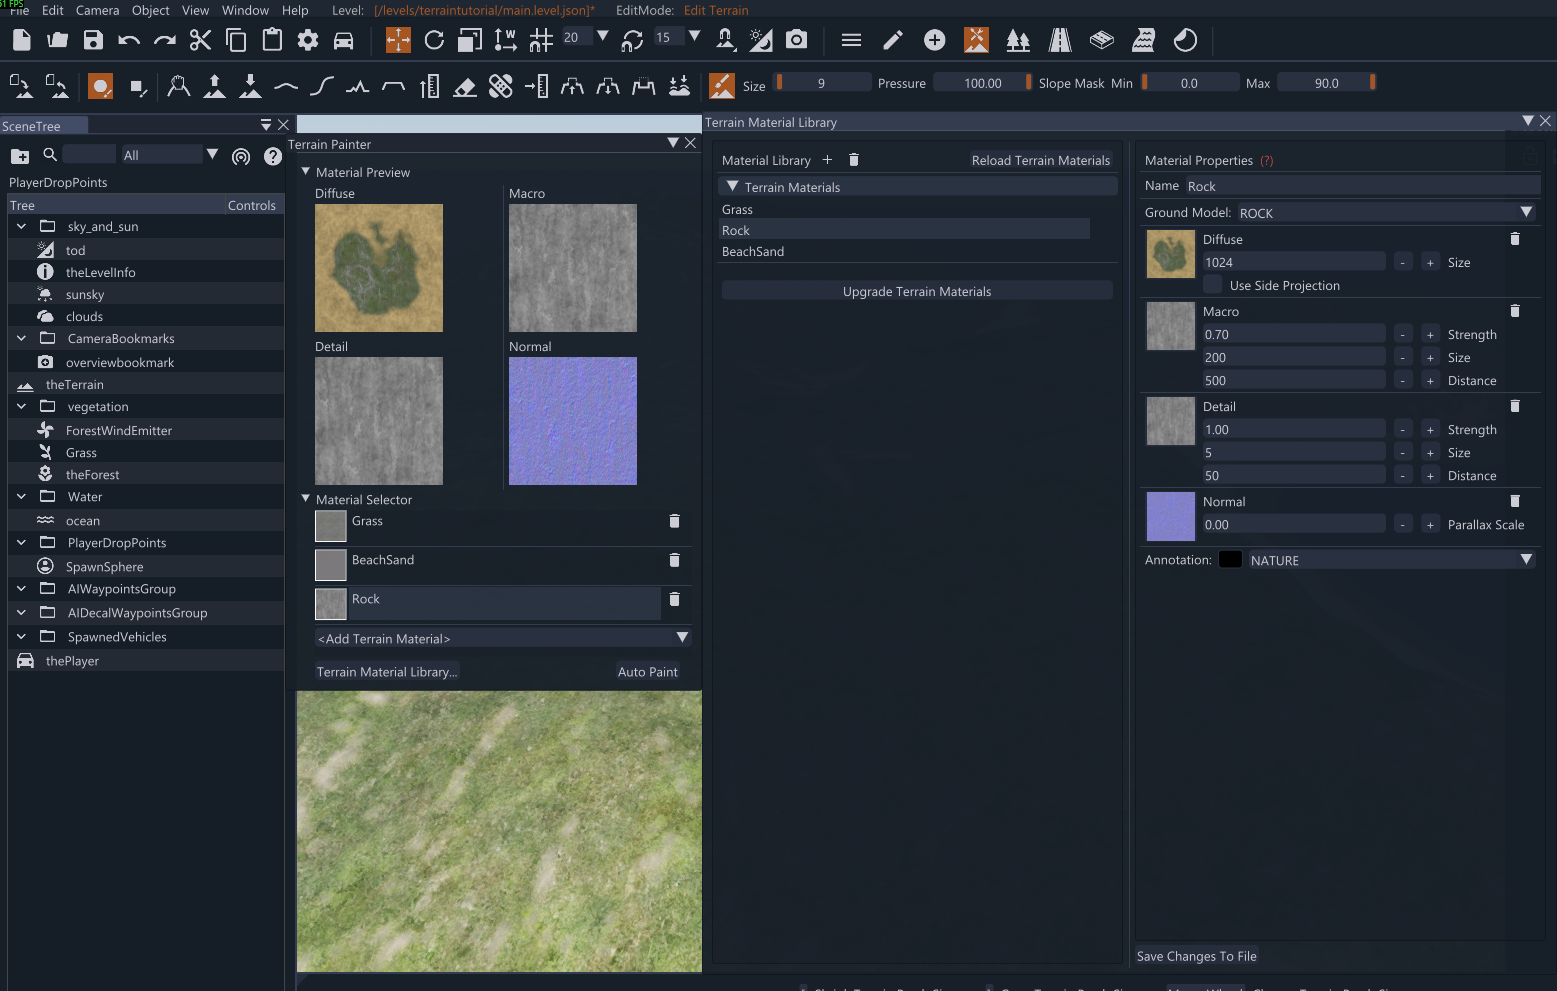Select the Move/translate gizmo tool

(398, 40)
